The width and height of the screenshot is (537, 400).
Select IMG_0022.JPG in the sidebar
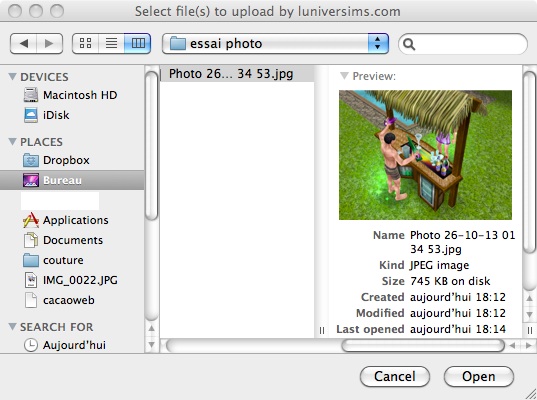[x=71, y=280]
